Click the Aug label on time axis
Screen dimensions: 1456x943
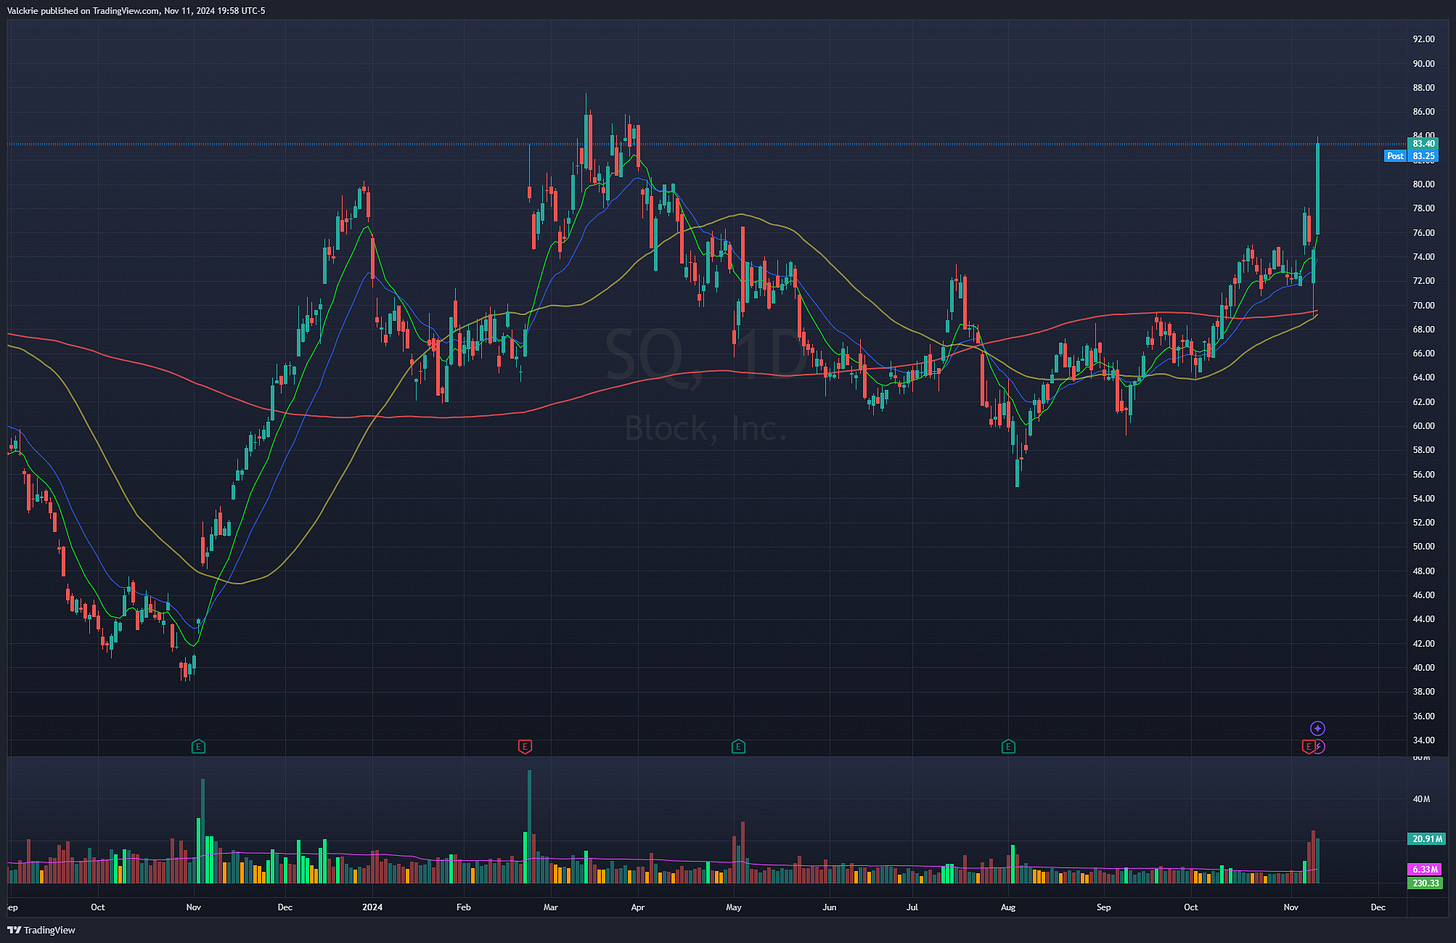coord(1008,908)
